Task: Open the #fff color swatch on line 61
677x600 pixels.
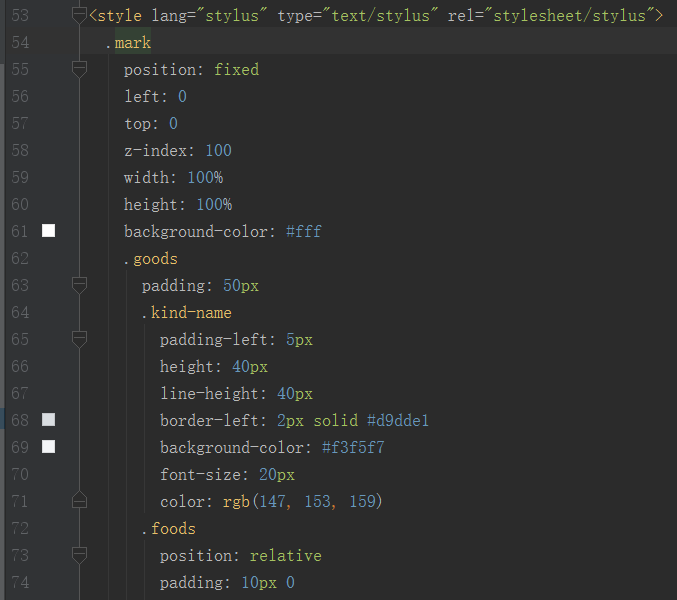Action: point(48,231)
